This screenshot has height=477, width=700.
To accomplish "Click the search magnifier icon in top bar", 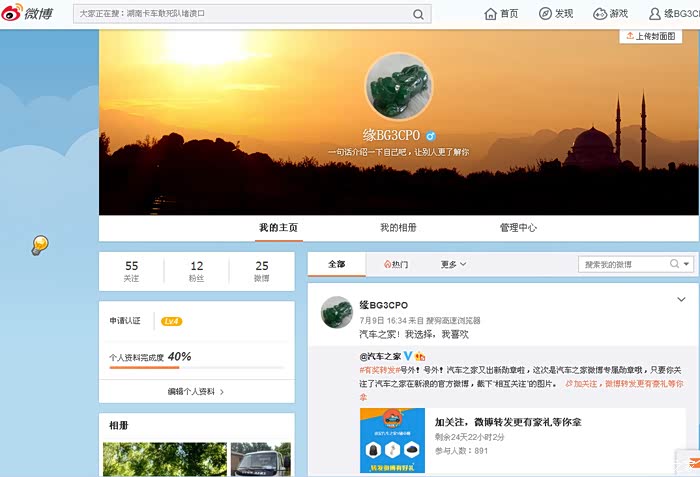I will tap(418, 14).
